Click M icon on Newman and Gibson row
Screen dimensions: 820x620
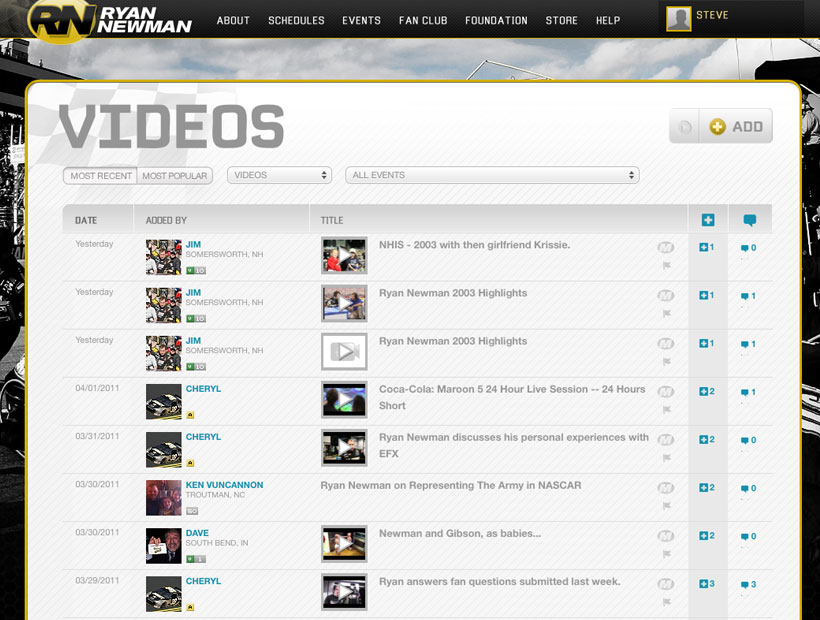click(665, 536)
